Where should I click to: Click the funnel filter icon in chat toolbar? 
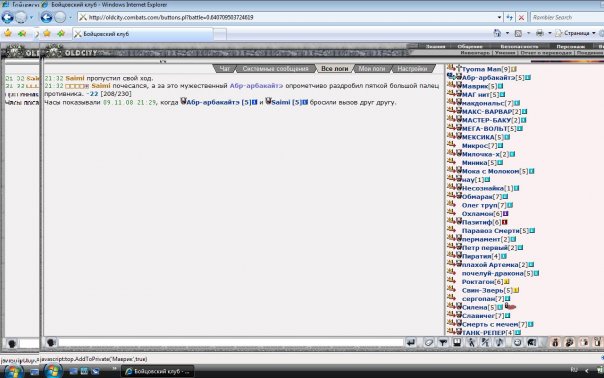coord(443,342)
